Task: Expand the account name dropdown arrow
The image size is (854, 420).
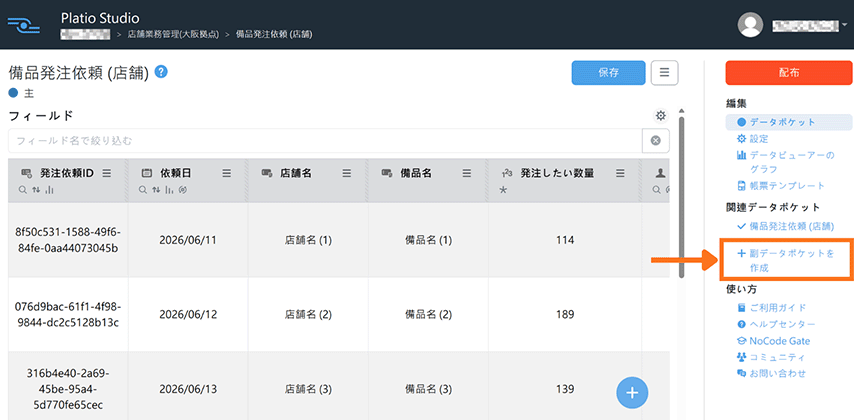Action: tap(844, 25)
